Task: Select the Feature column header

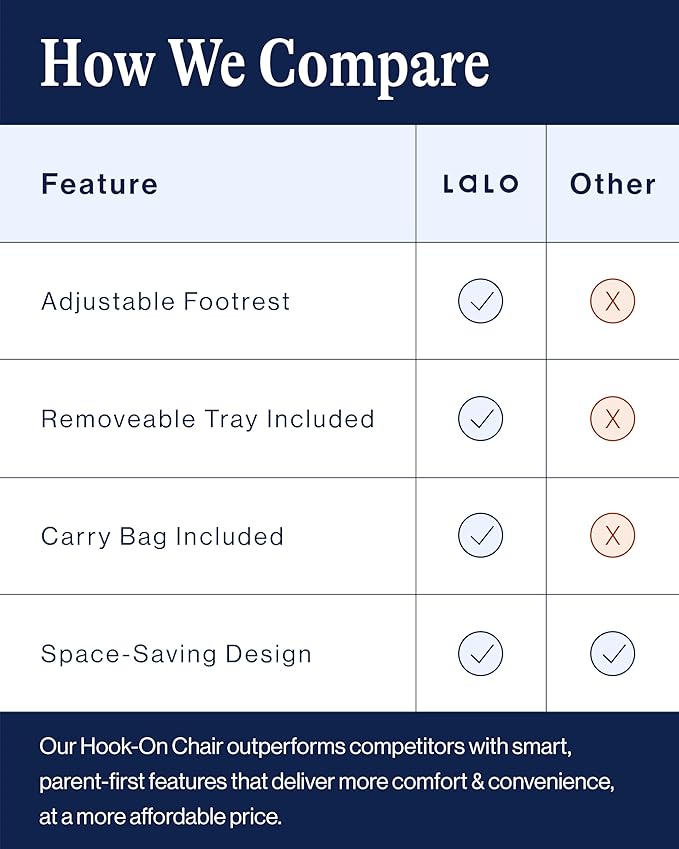Action: 100,184
